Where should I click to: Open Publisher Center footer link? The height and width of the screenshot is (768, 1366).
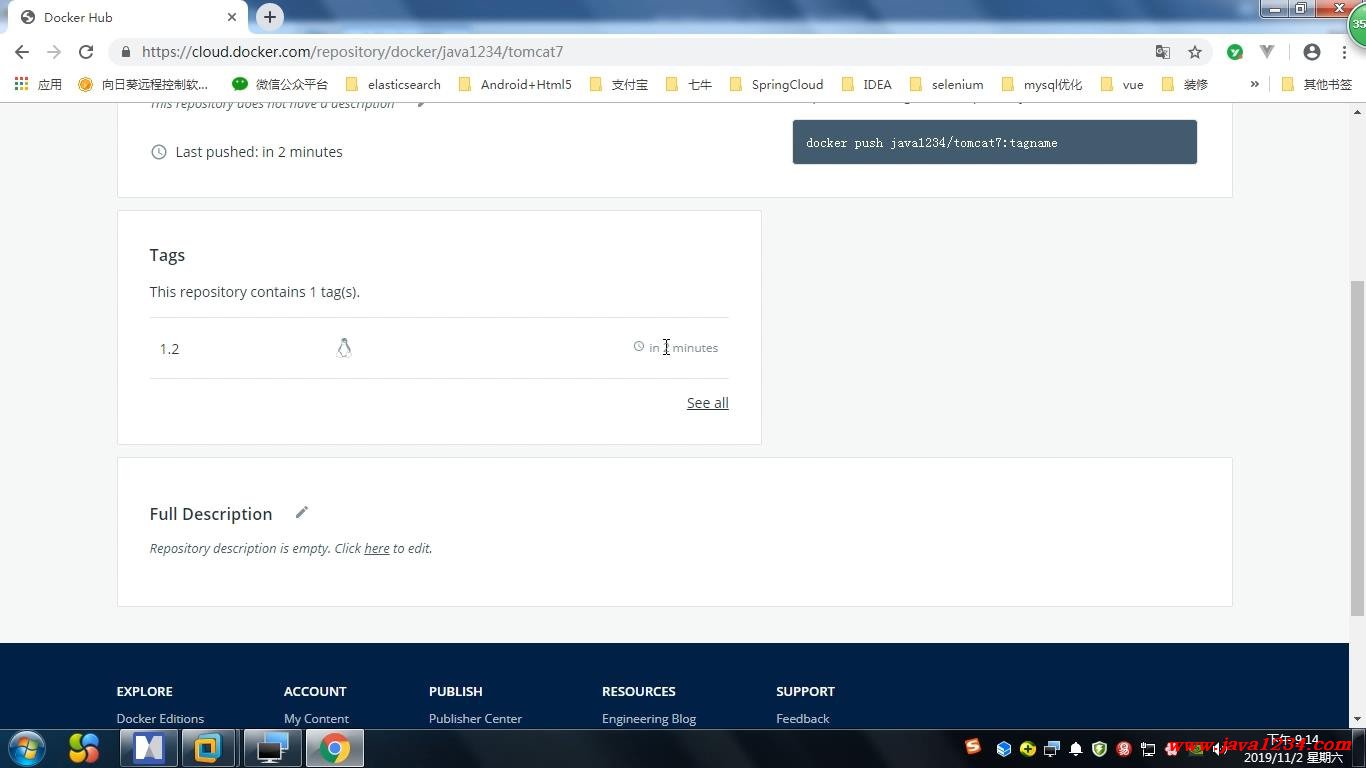pyautogui.click(x=475, y=718)
